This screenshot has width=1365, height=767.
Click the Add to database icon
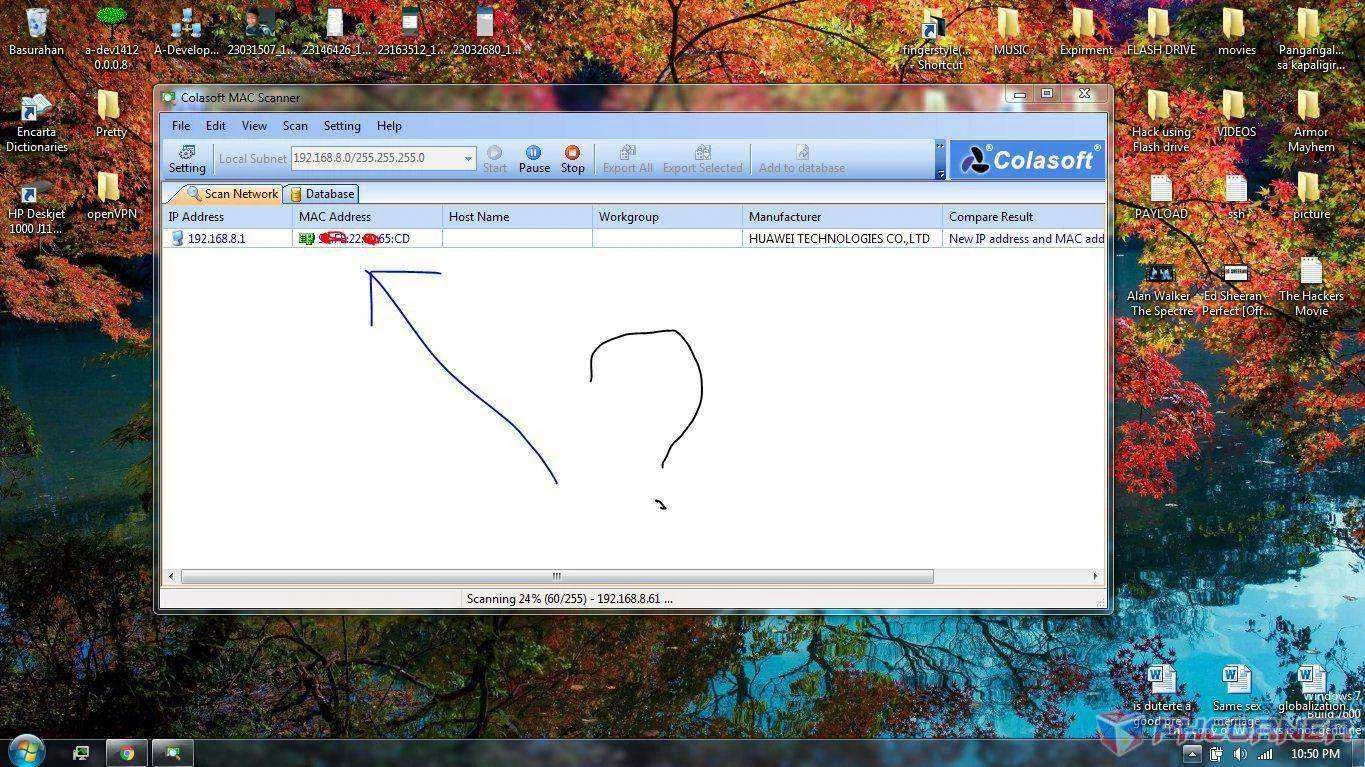point(801,159)
